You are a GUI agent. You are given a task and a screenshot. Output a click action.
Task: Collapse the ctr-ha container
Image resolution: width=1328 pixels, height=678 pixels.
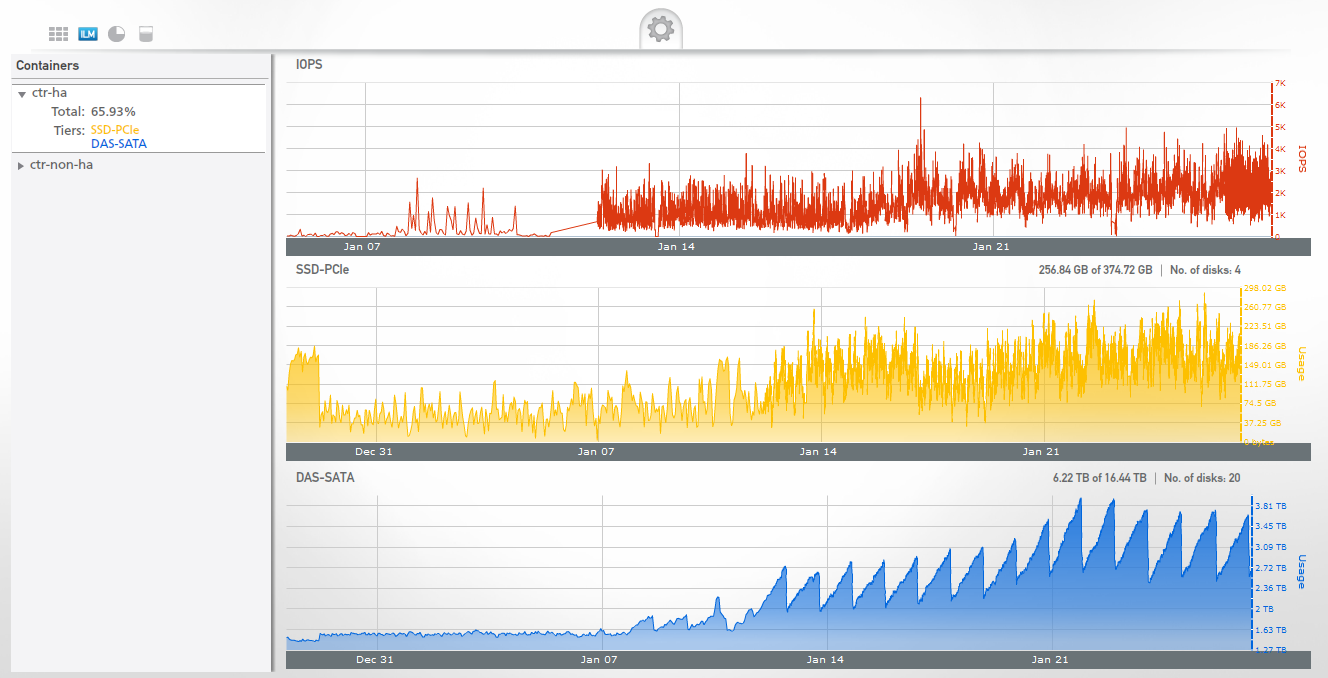22,94
